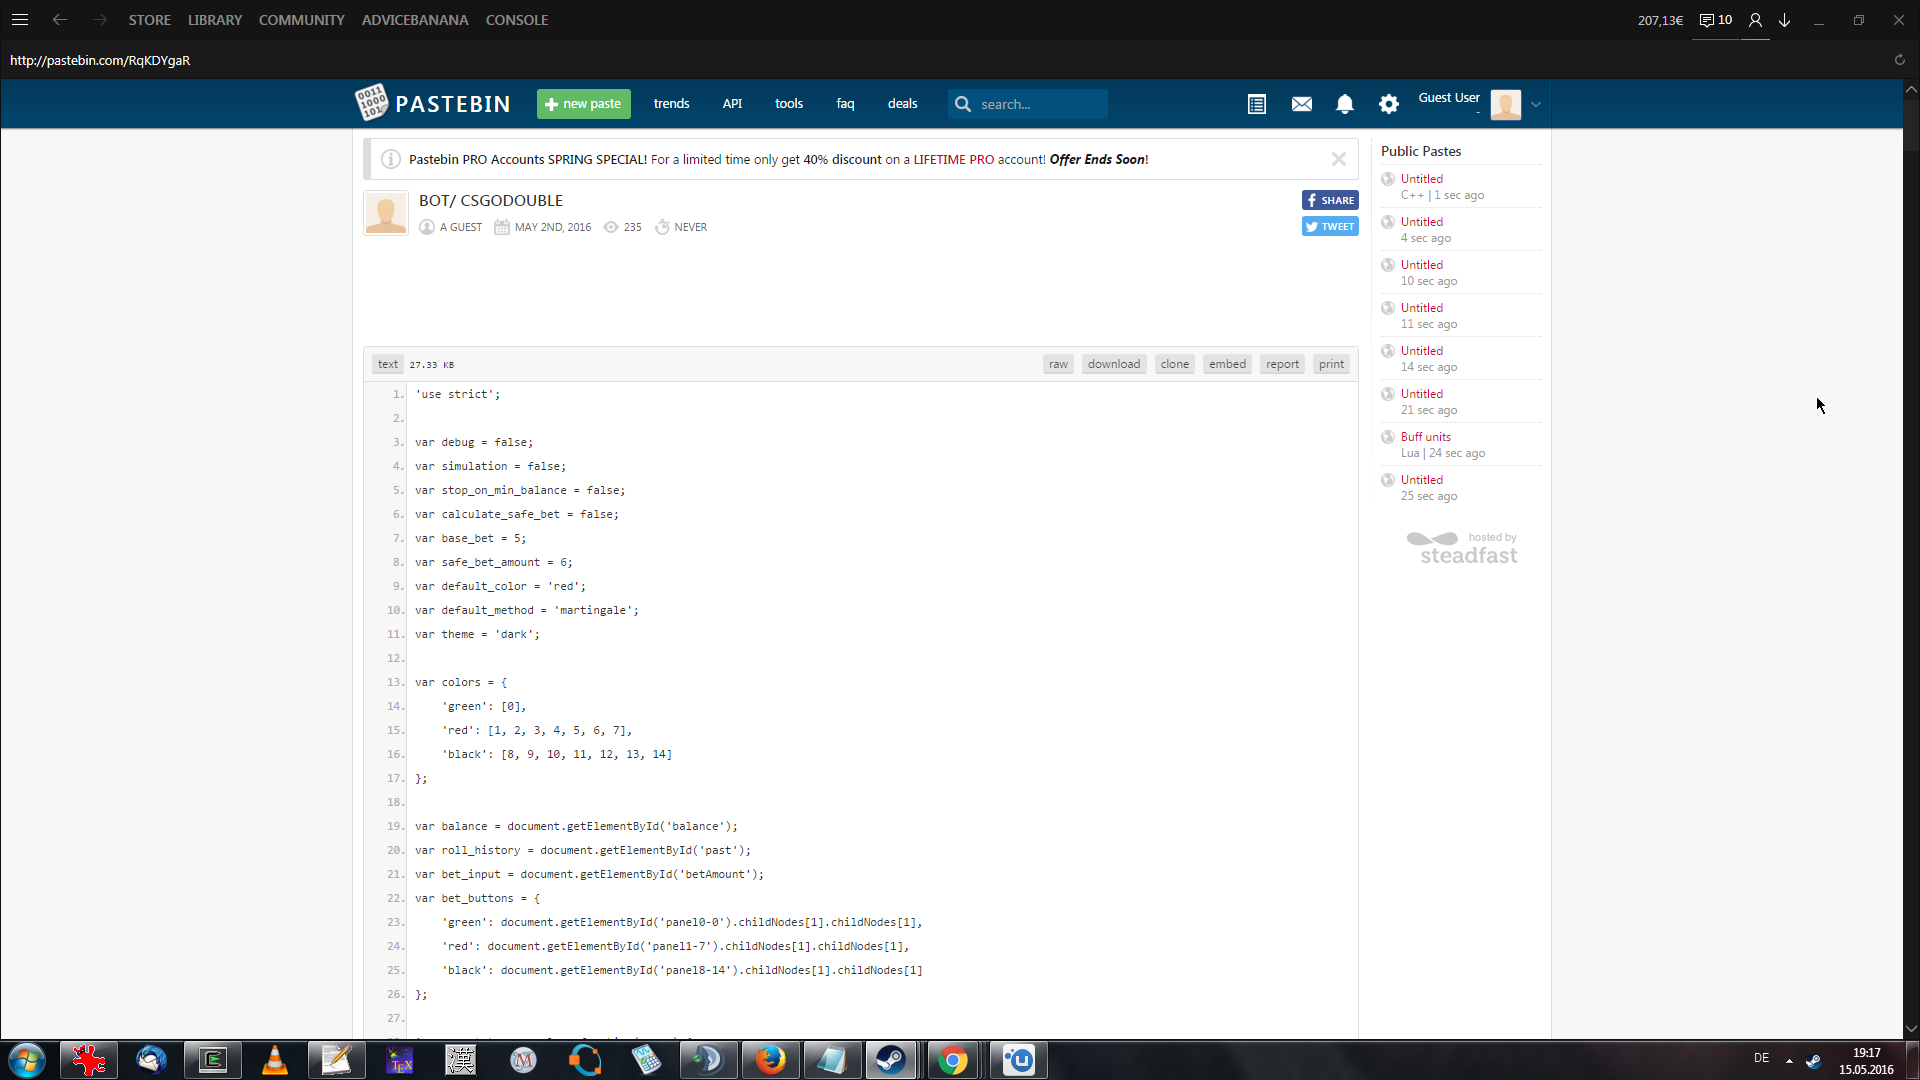Click the page reload icon

point(1899,60)
